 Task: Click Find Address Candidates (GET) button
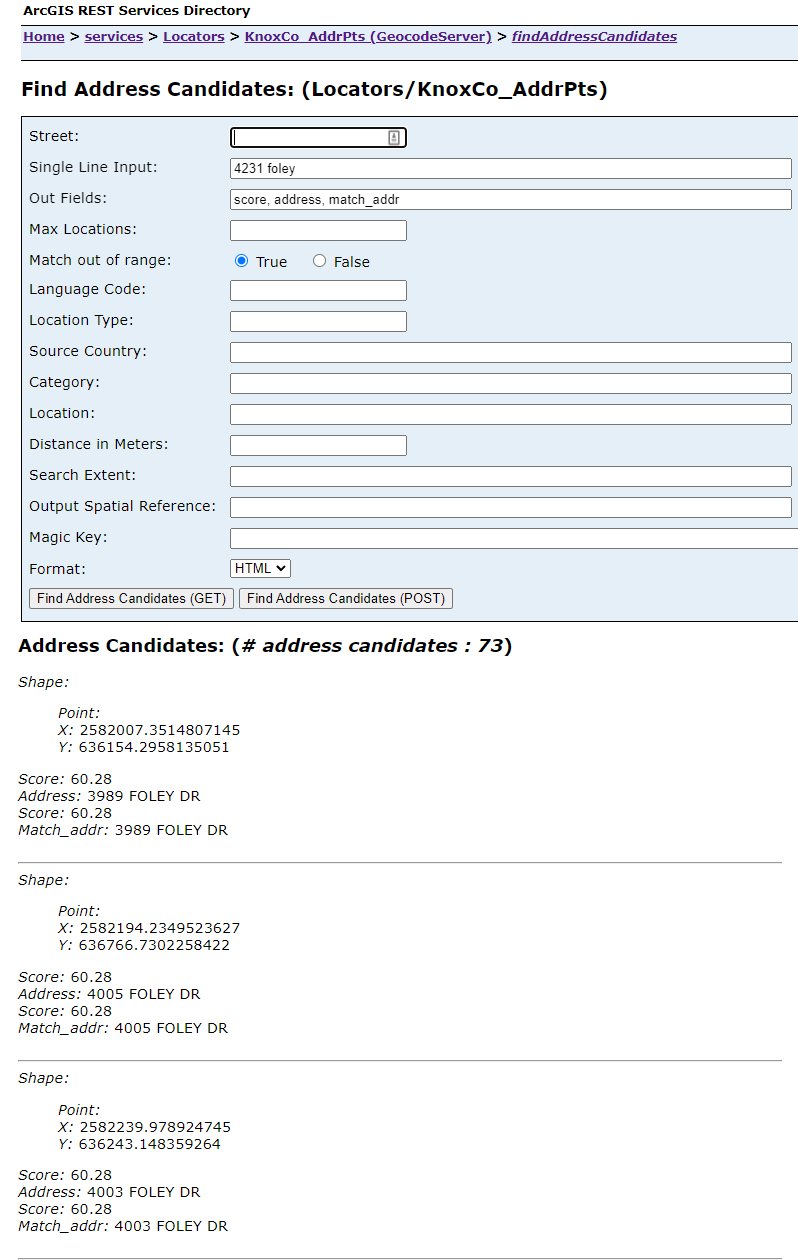click(x=132, y=598)
